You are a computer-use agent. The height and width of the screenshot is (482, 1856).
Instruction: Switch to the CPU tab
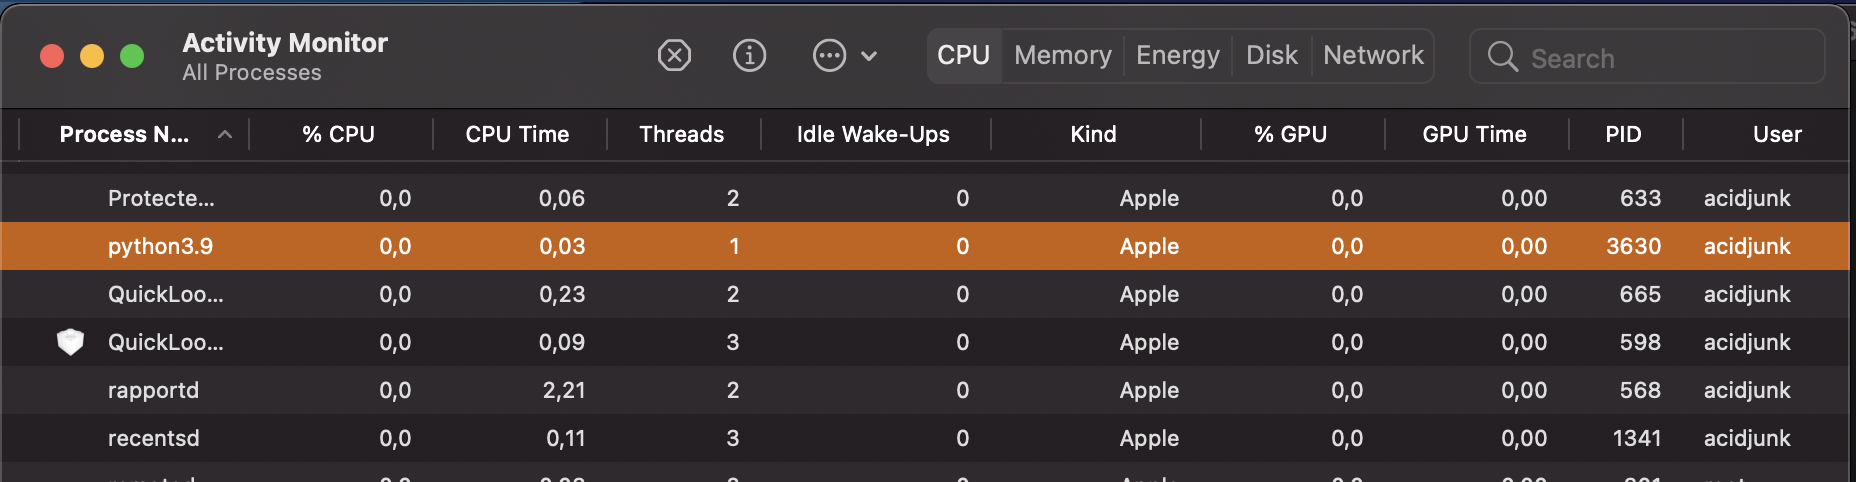pos(964,55)
